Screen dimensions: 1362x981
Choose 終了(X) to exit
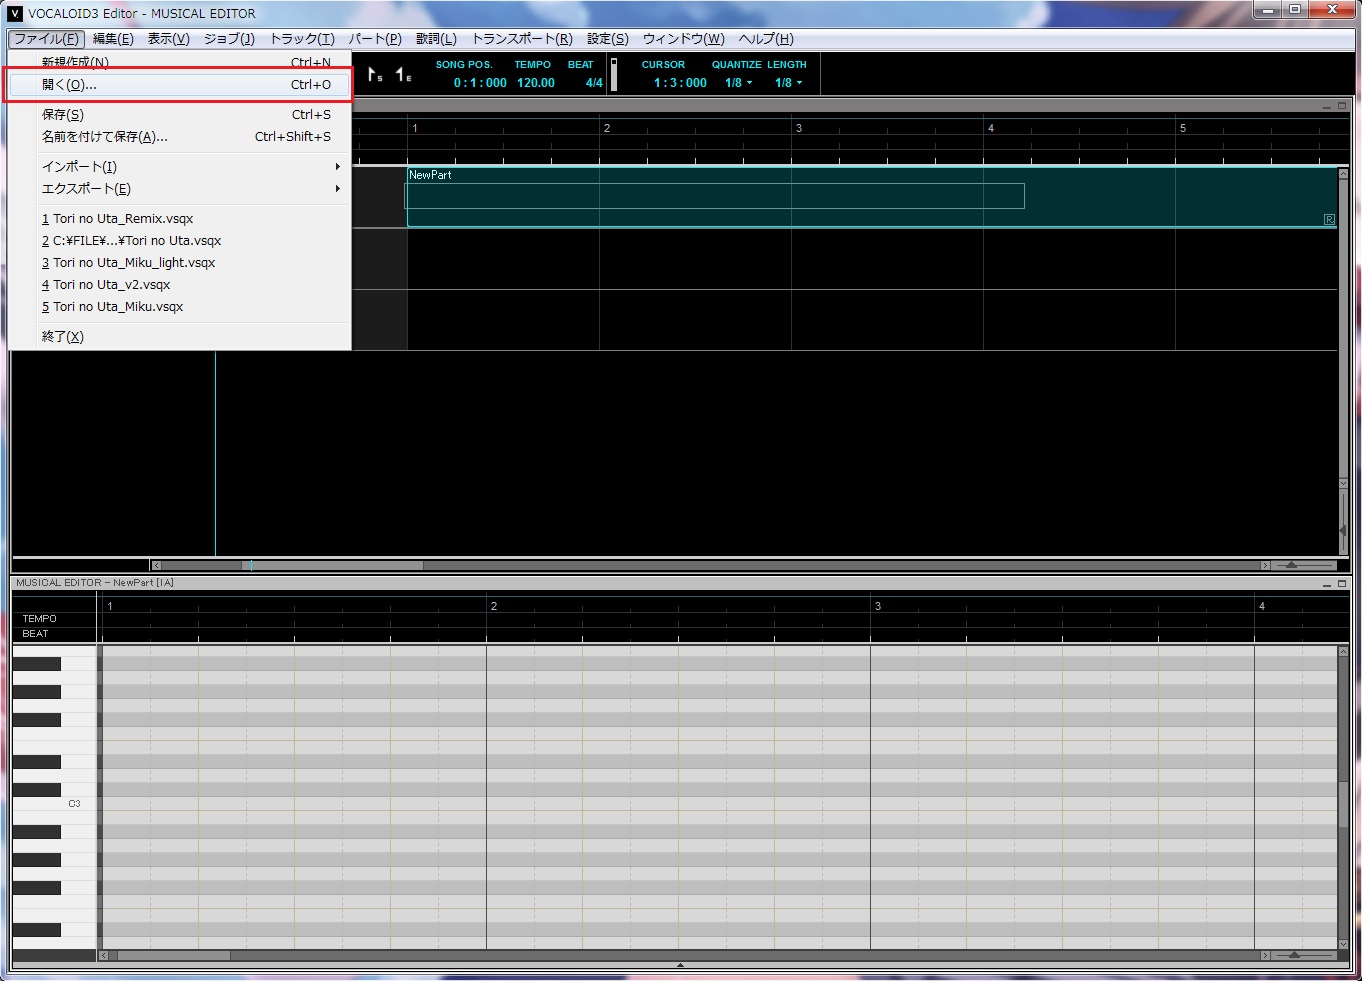180,336
